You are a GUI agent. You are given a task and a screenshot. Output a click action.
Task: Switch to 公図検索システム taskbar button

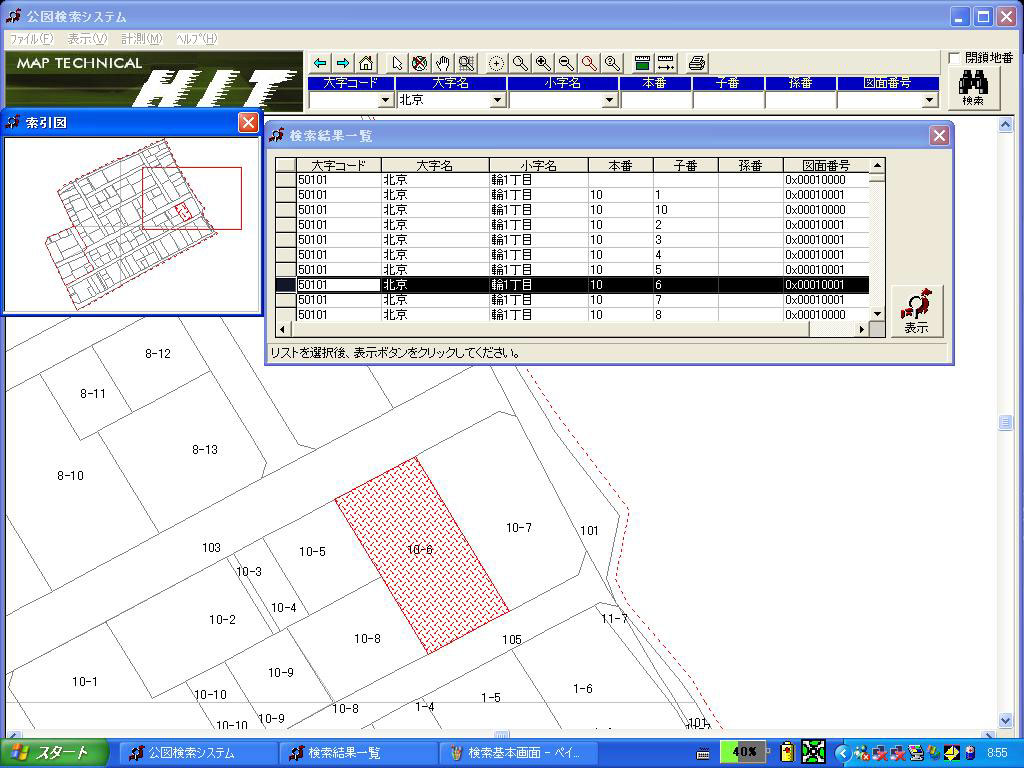pyautogui.click(x=199, y=754)
